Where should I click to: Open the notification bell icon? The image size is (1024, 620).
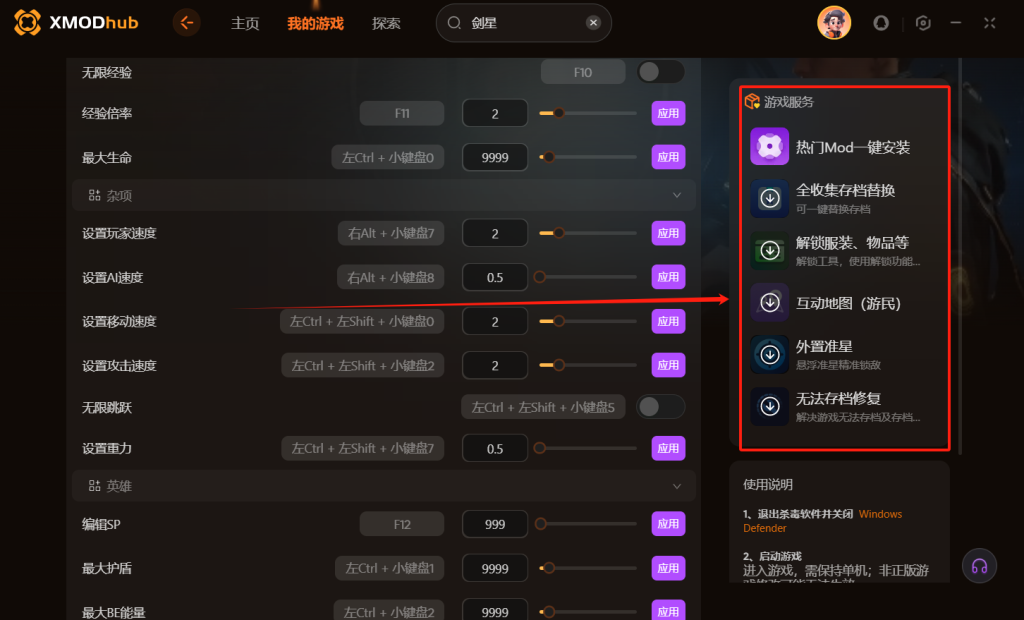(x=881, y=23)
